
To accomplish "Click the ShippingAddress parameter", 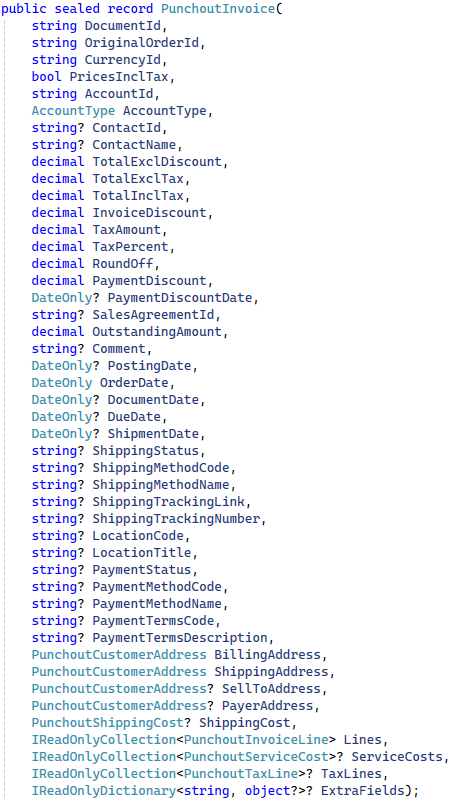I will coord(271,671).
